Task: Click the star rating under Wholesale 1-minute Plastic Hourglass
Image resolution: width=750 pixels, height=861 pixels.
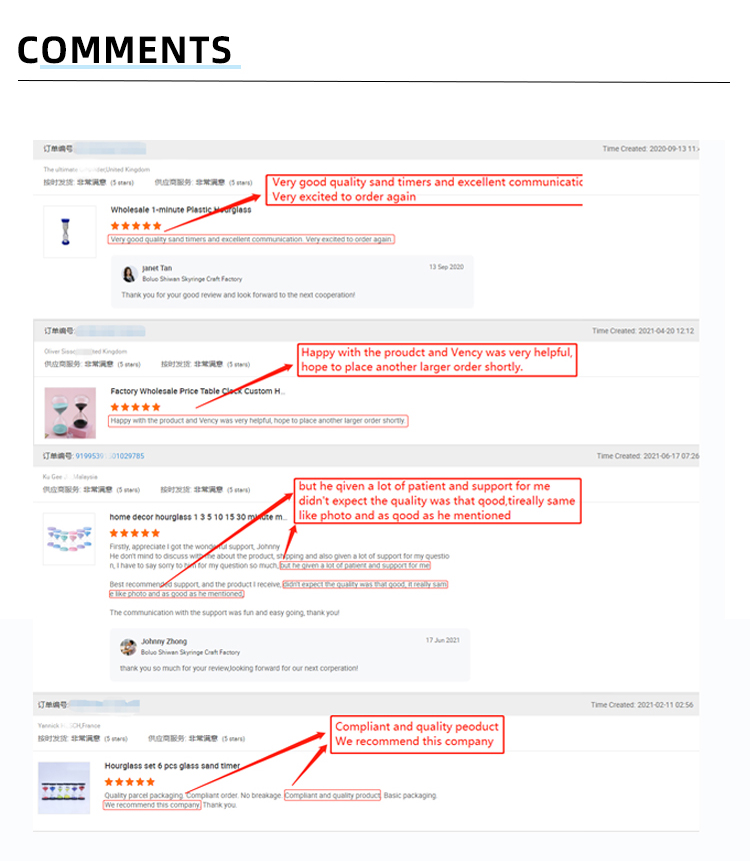Action: tap(136, 226)
